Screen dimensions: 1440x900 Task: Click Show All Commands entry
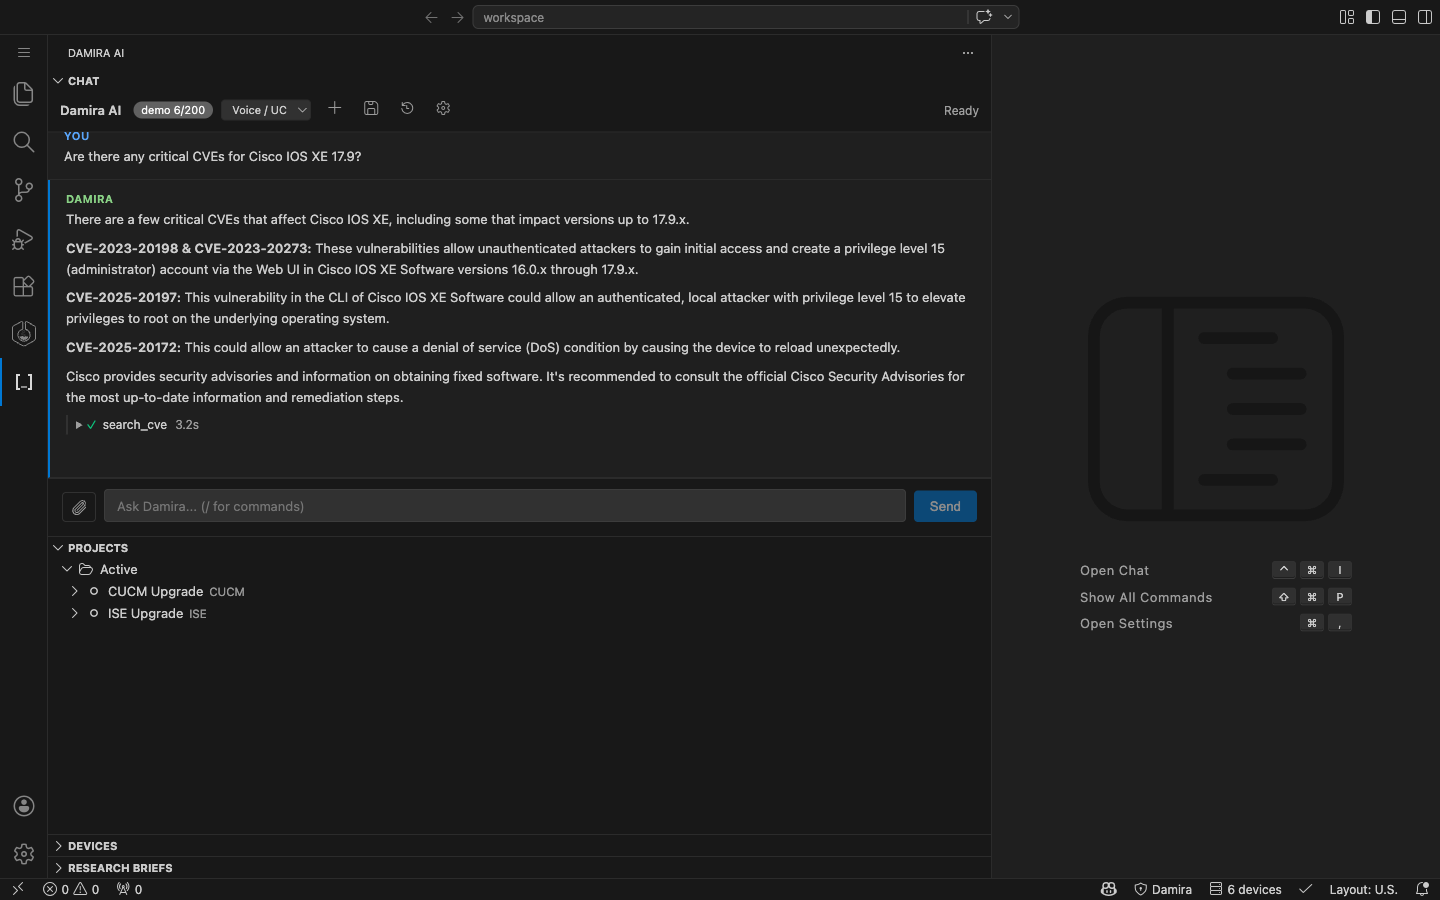1146,597
